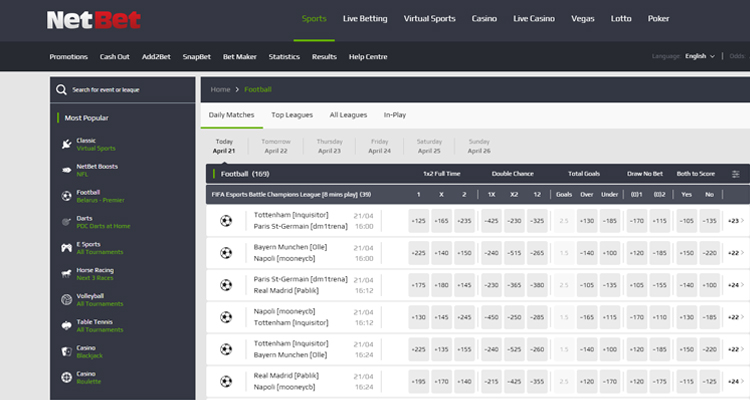Click soccer ball icon for Paris St-Germain vs Real Madrid
Viewport: 750px width, 400px height.
click(x=226, y=285)
